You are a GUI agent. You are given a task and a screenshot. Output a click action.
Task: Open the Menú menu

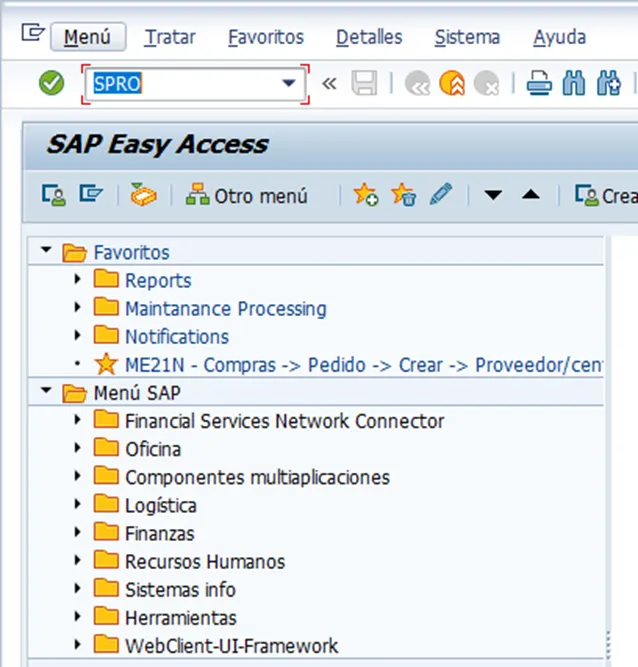click(88, 37)
